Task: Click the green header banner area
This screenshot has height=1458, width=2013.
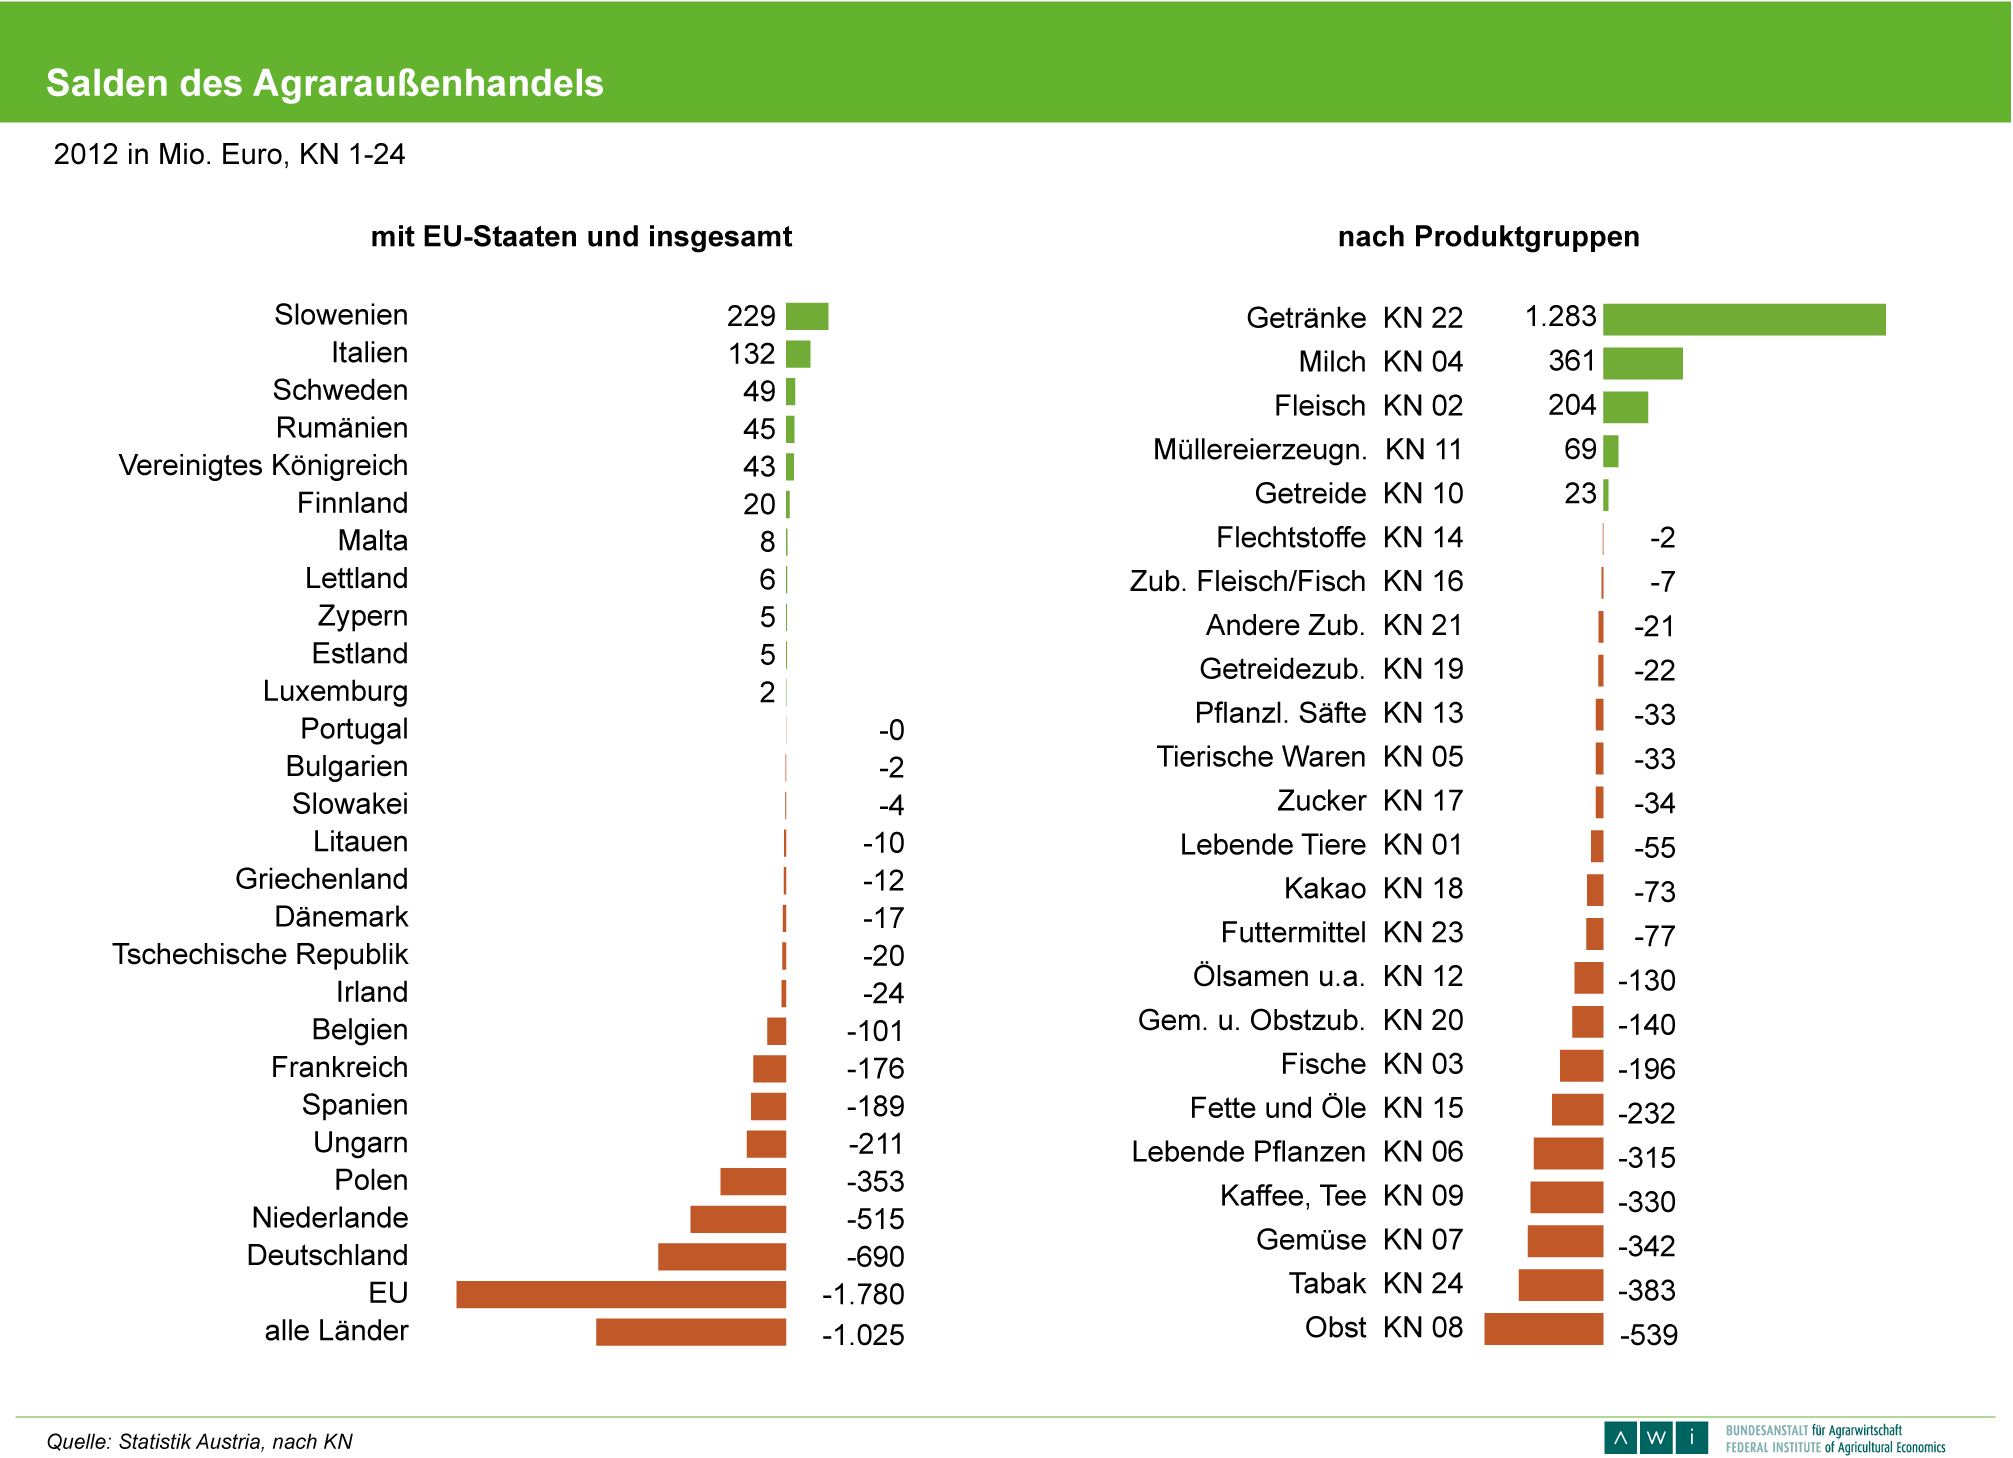Action: 1300,60
